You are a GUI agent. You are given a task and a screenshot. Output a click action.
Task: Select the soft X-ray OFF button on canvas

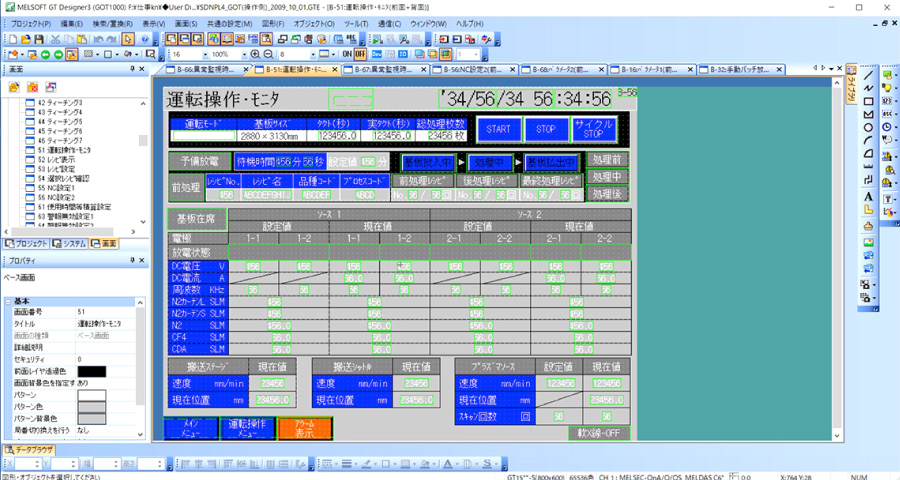tap(599, 433)
